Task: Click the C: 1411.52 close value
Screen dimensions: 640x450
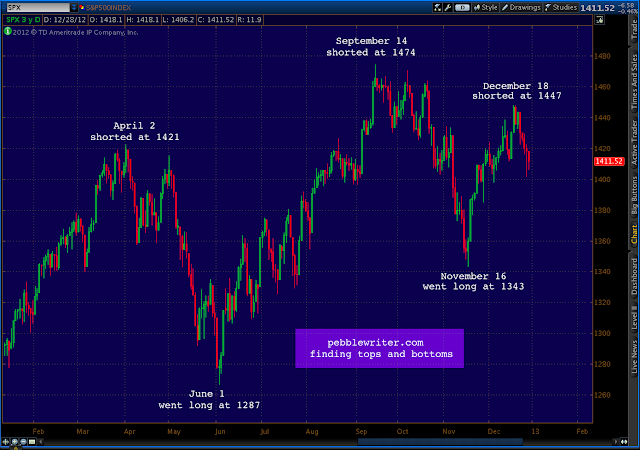Action: pyautogui.click(x=215, y=20)
